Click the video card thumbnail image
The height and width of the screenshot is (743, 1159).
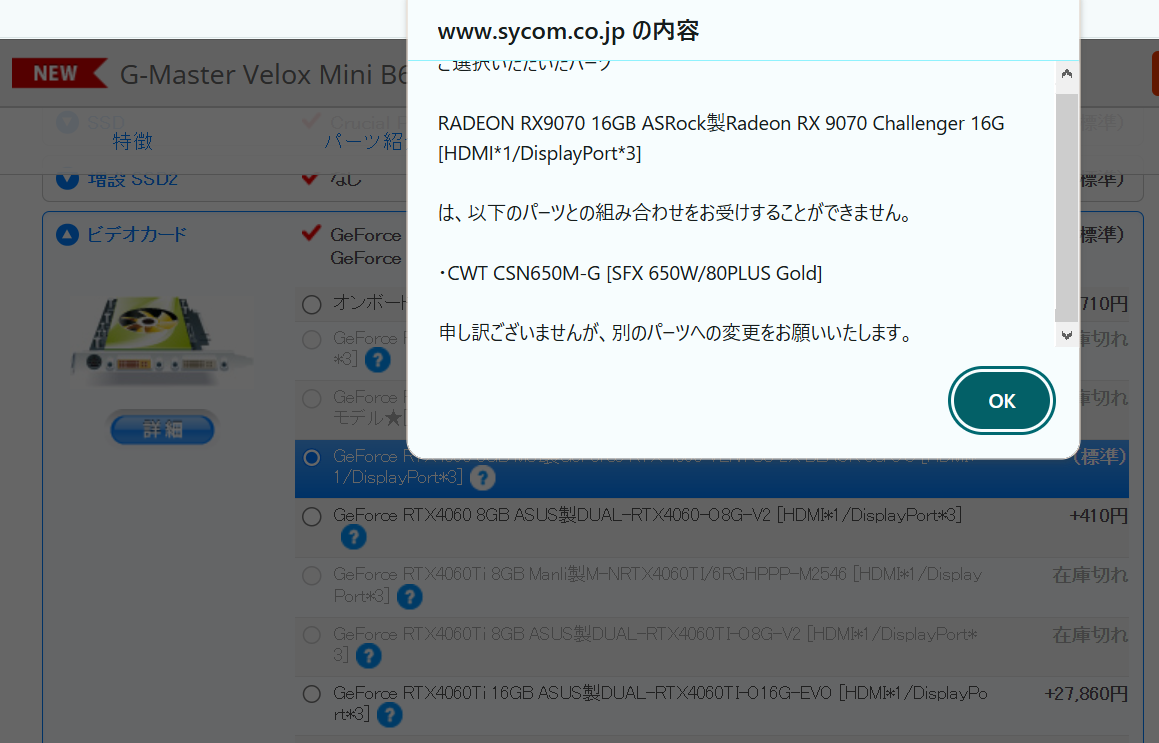tap(161, 340)
